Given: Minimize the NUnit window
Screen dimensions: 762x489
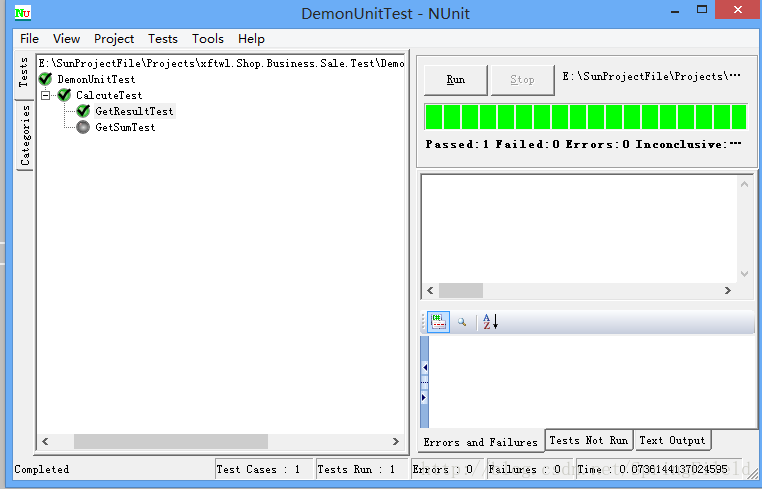Looking at the screenshot, I should pyautogui.click(x=675, y=11).
